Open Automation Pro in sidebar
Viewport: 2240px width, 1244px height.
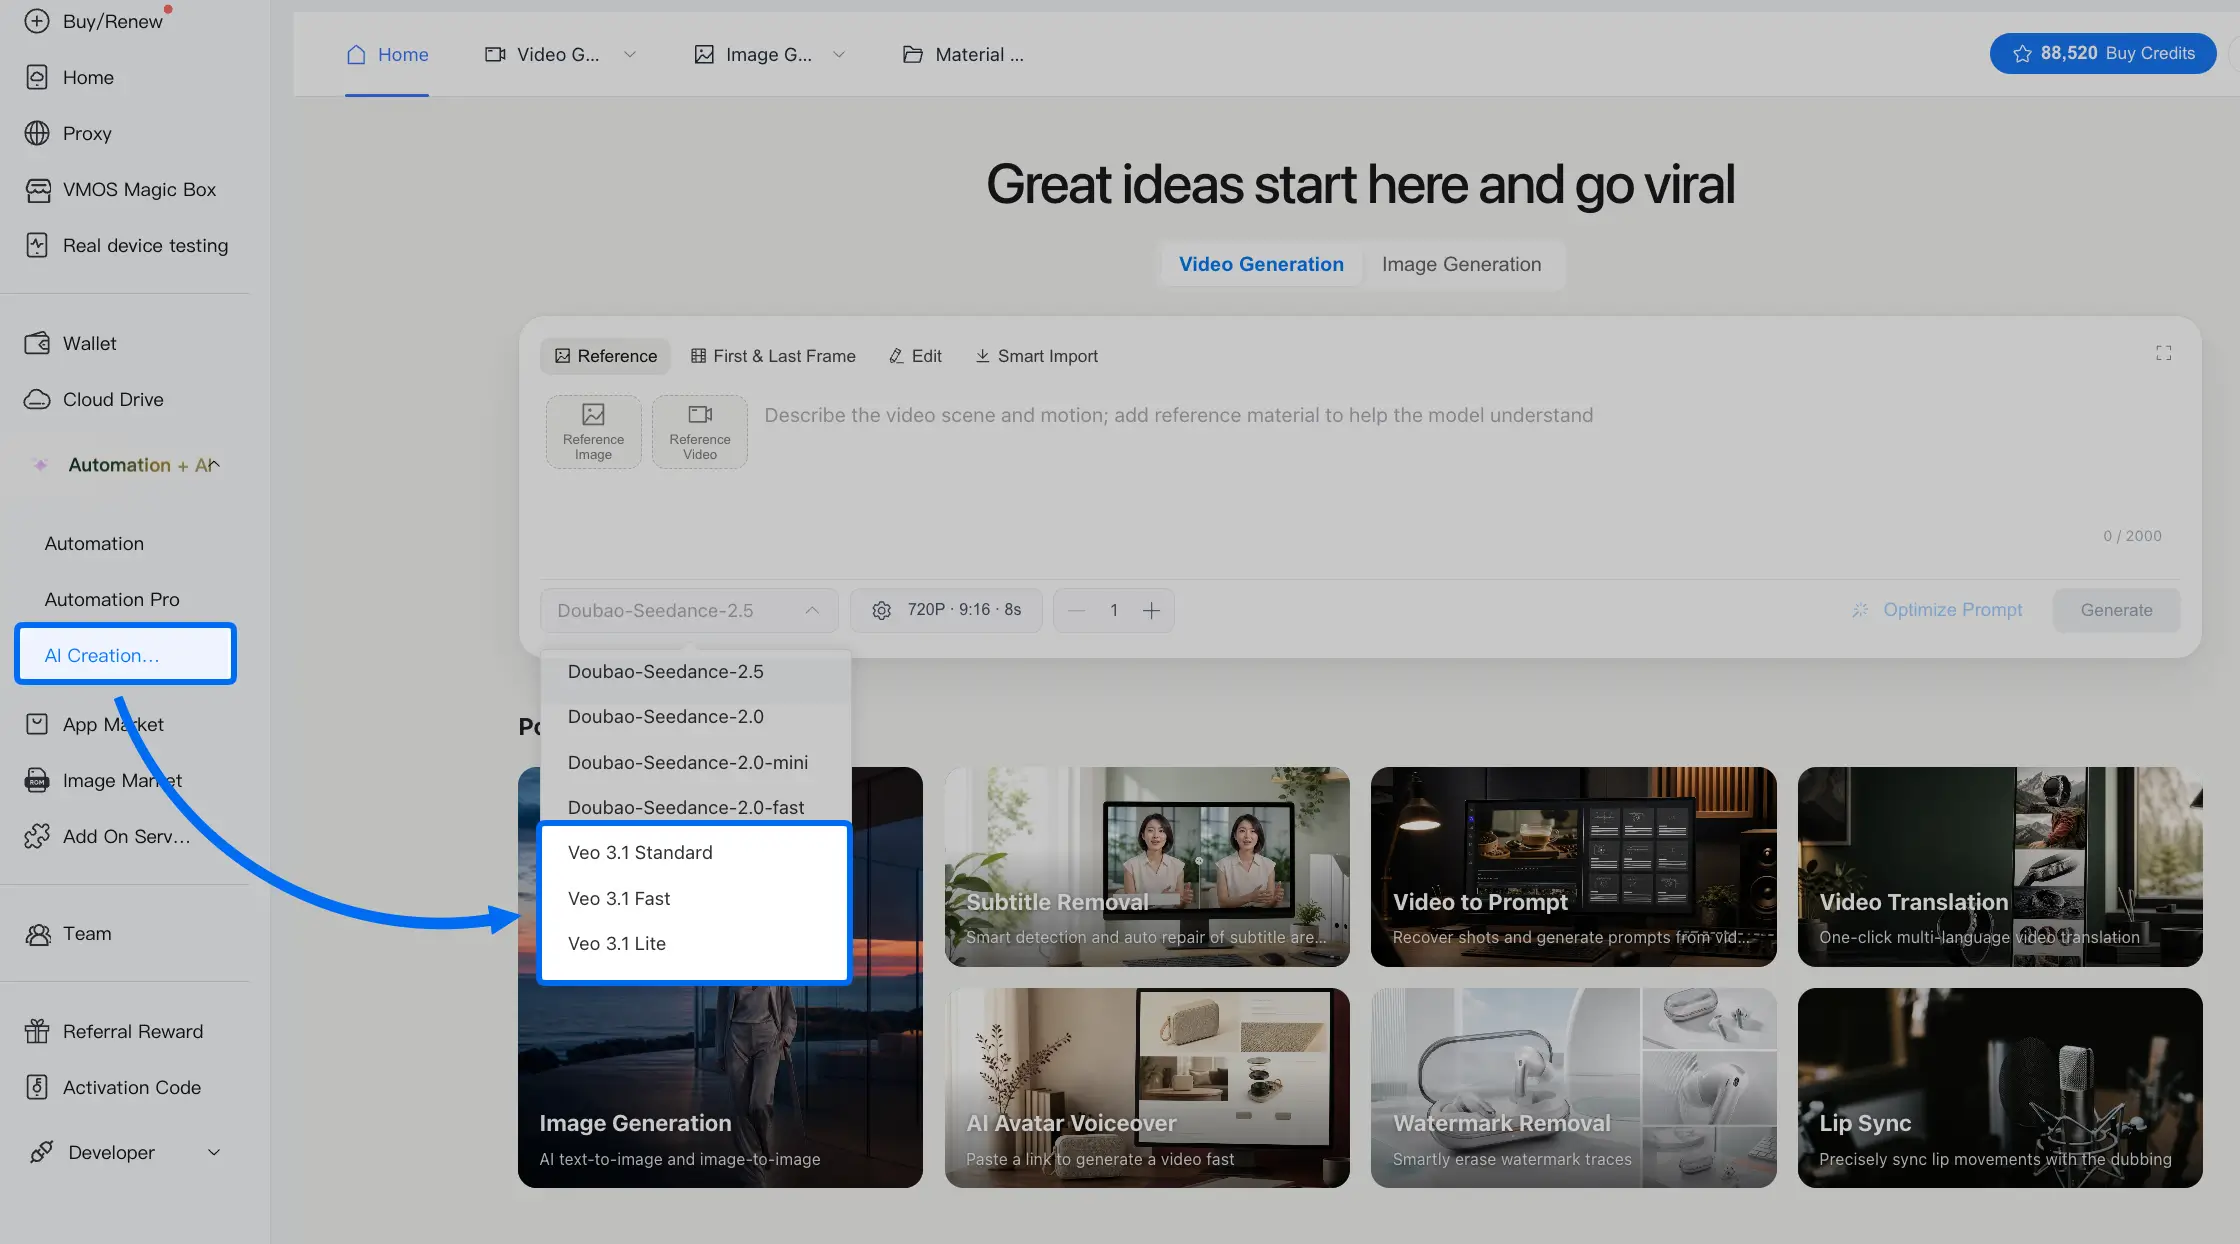pyautogui.click(x=112, y=599)
